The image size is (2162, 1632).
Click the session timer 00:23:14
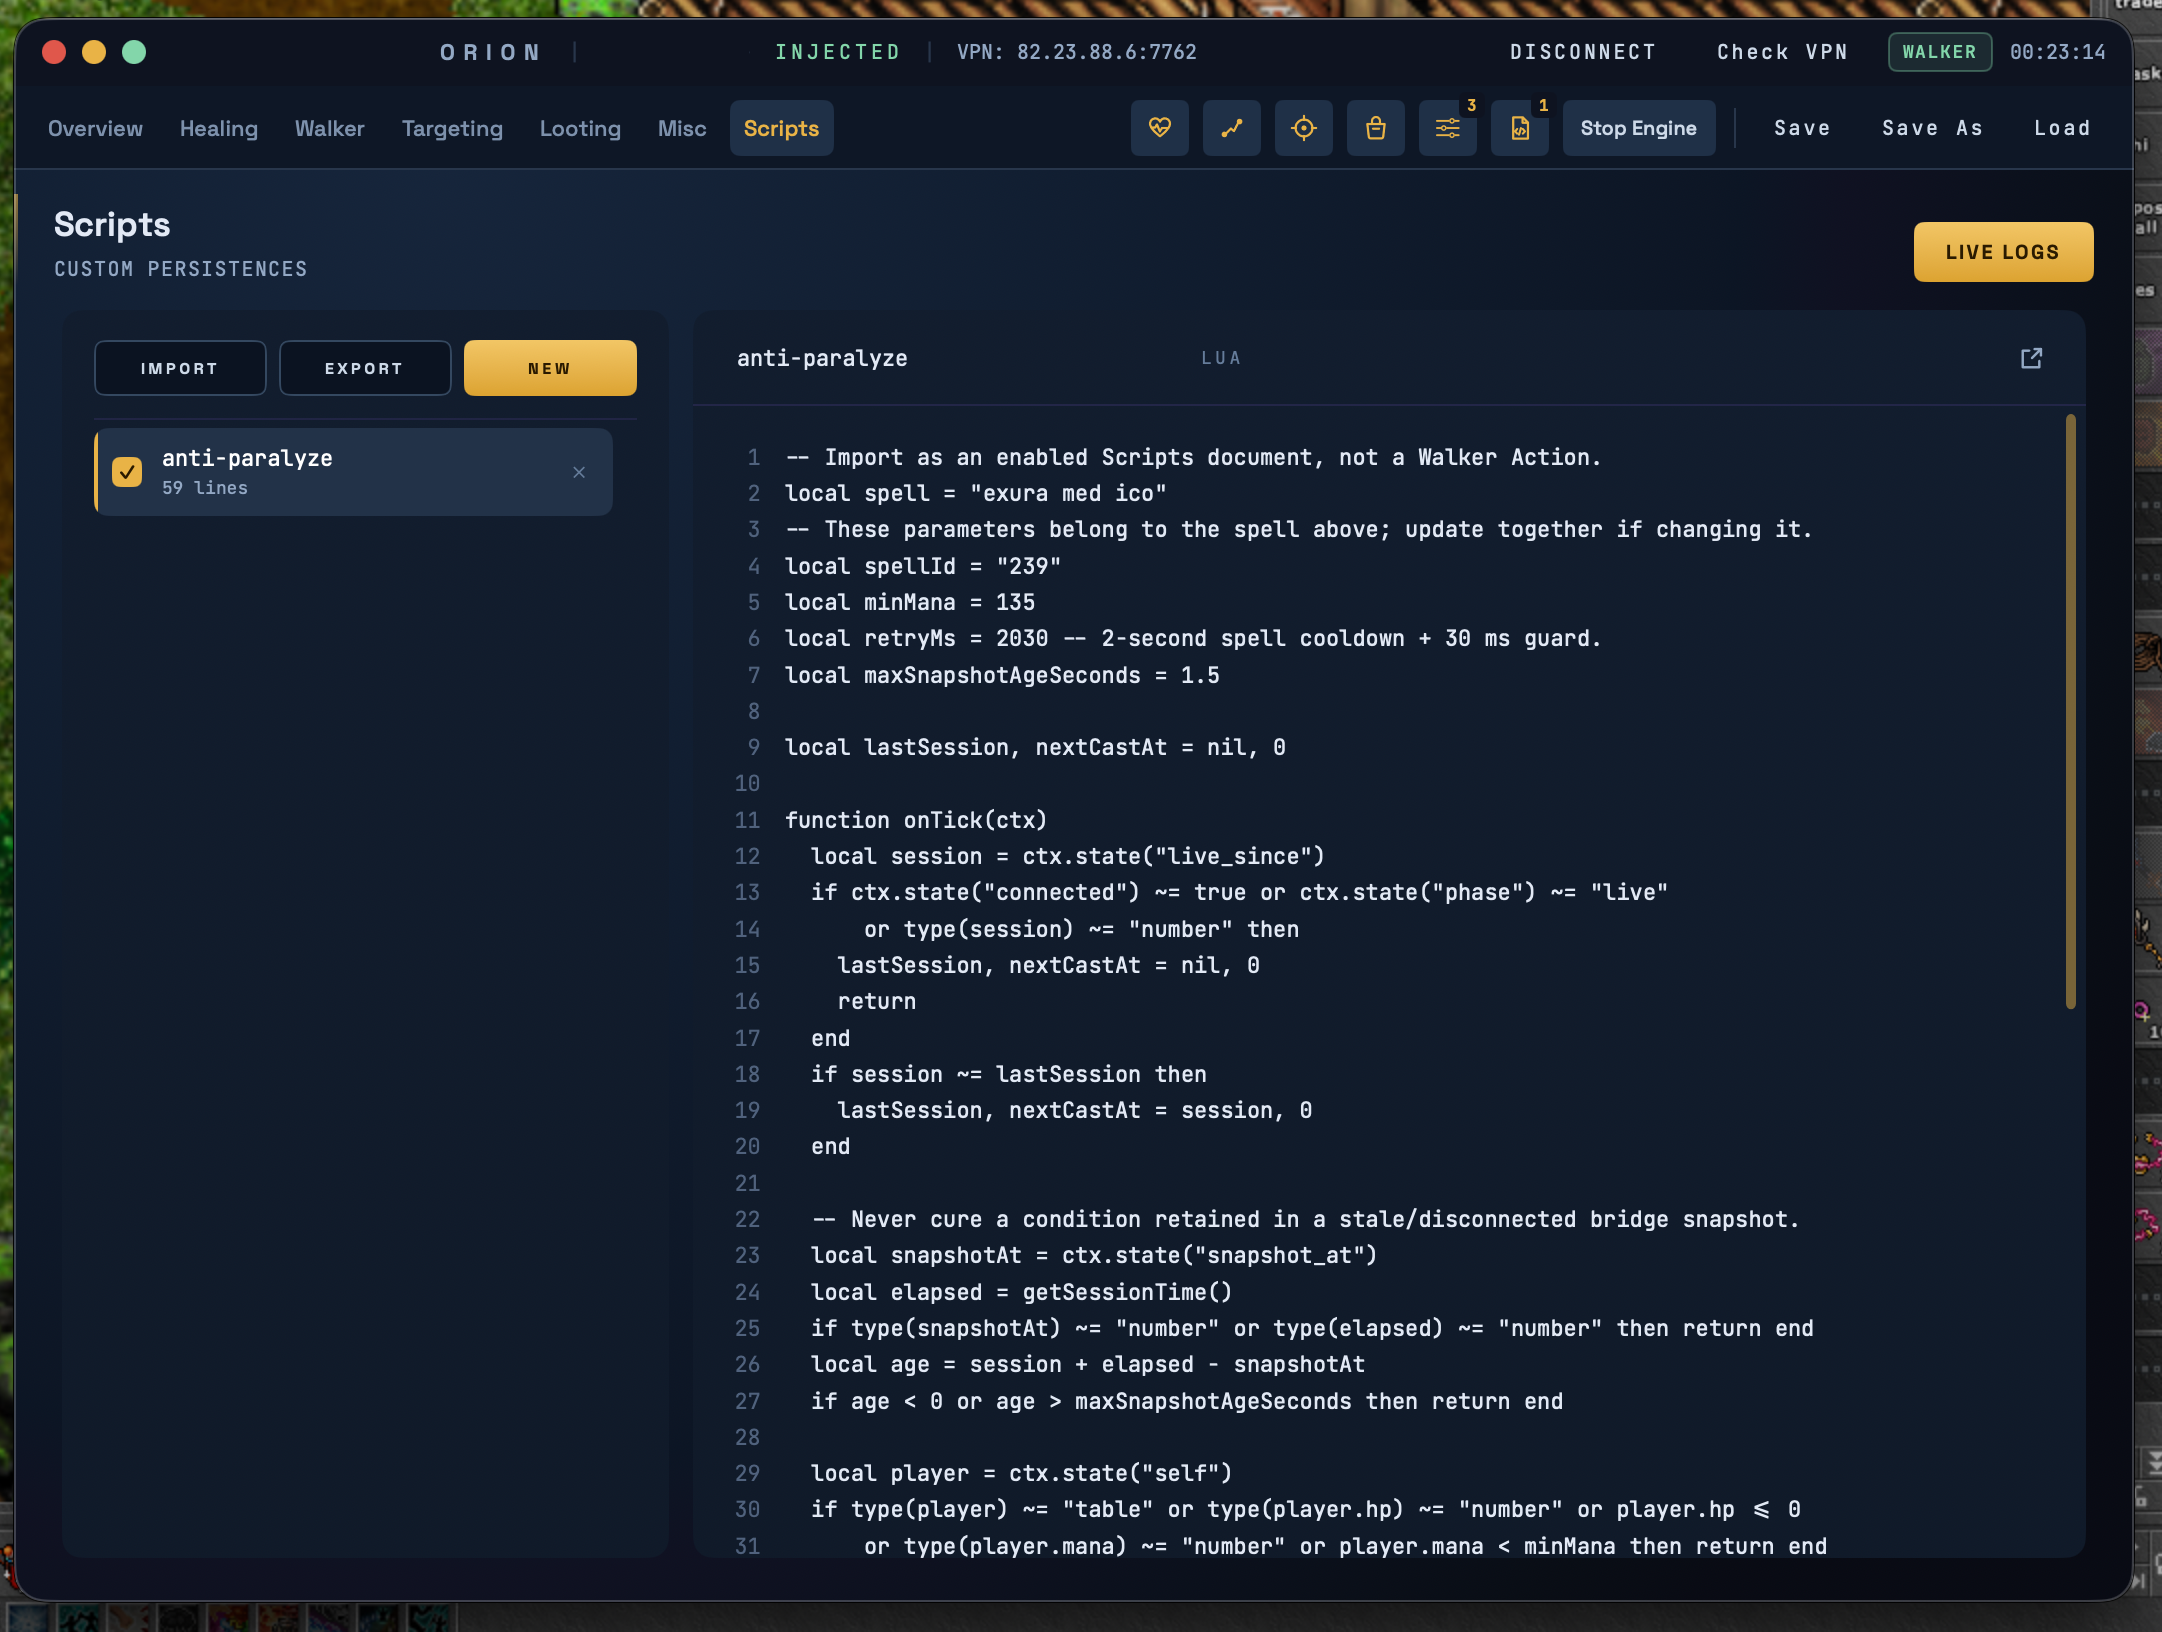(x=2058, y=52)
